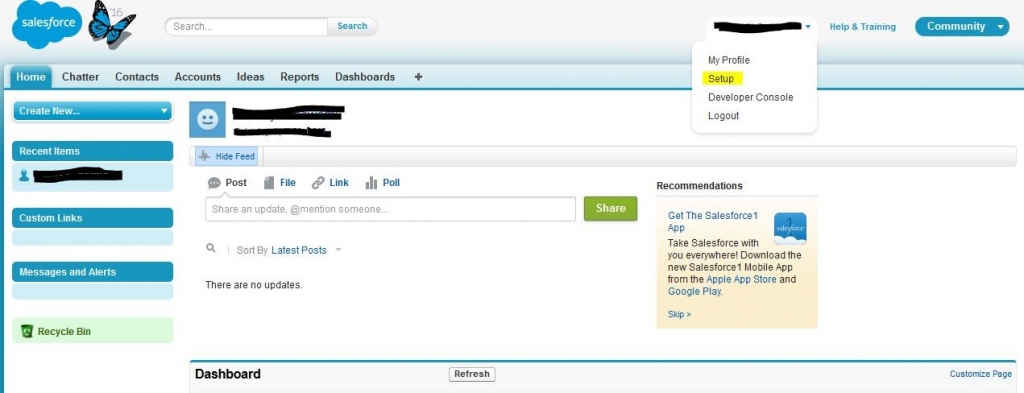This screenshot has width=1024, height=393.
Task: Click the blue butterfly seasonal logo
Action: [111, 24]
